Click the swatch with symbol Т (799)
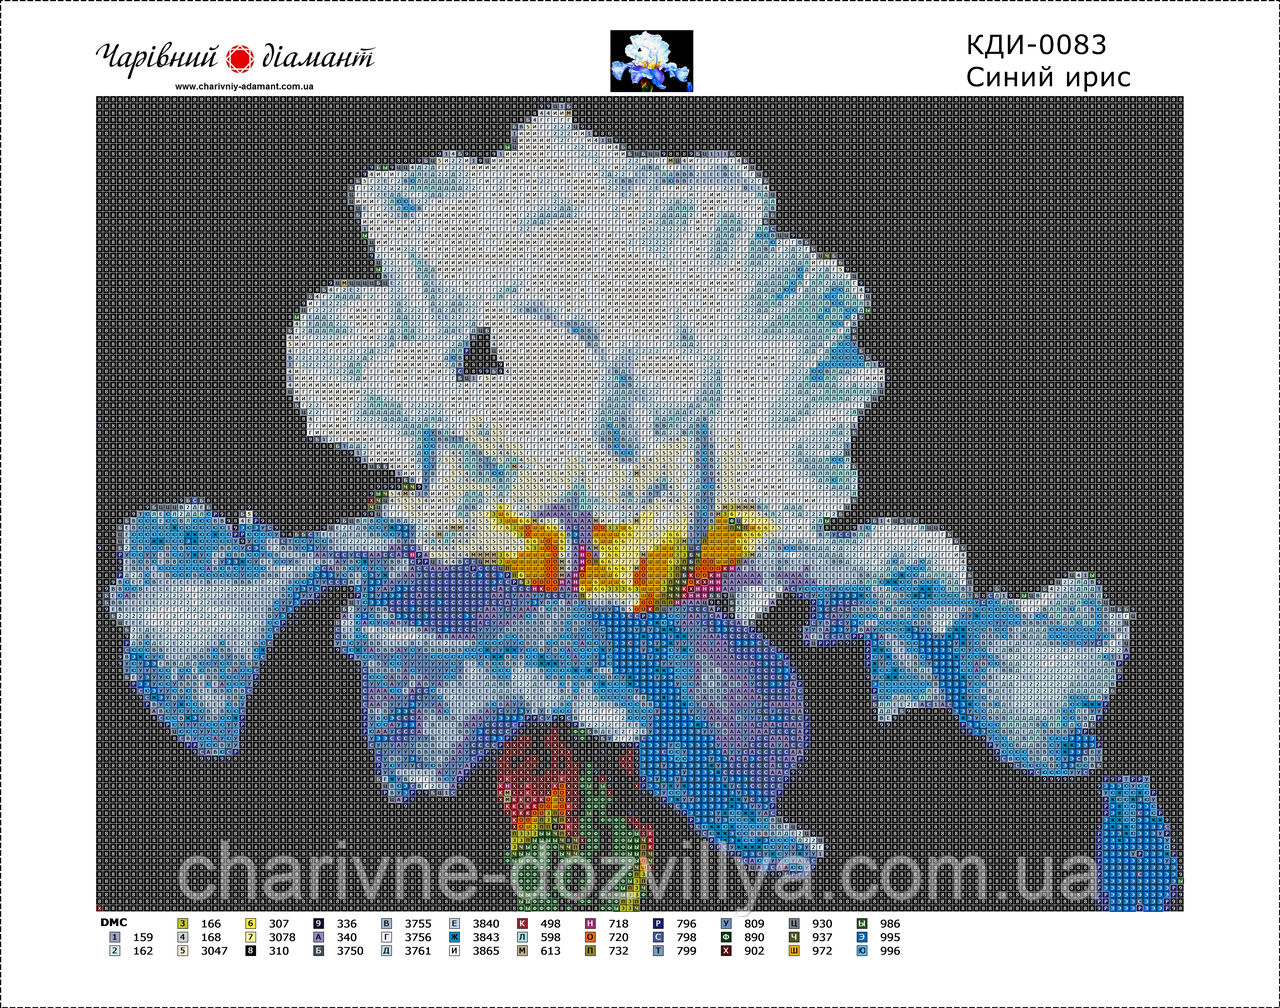Viewport: 1280px width, 1008px height. click(x=659, y=952)
